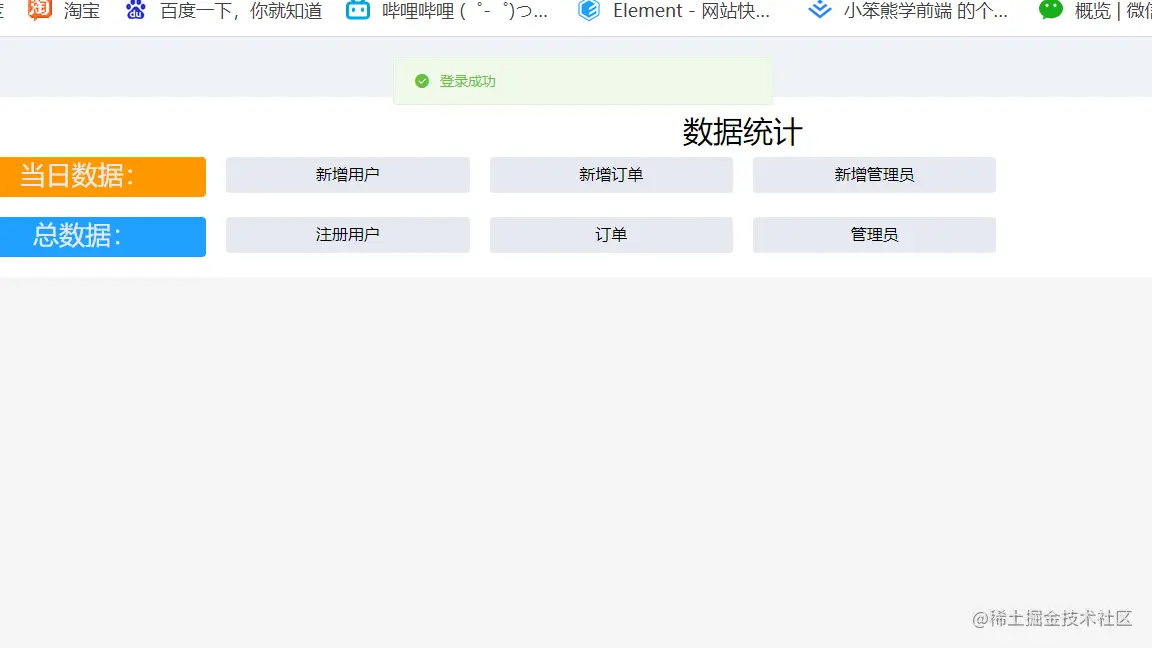Click the orange 当日数据 label
Viewport: 1152px width, 648px height.
point(103,176)
